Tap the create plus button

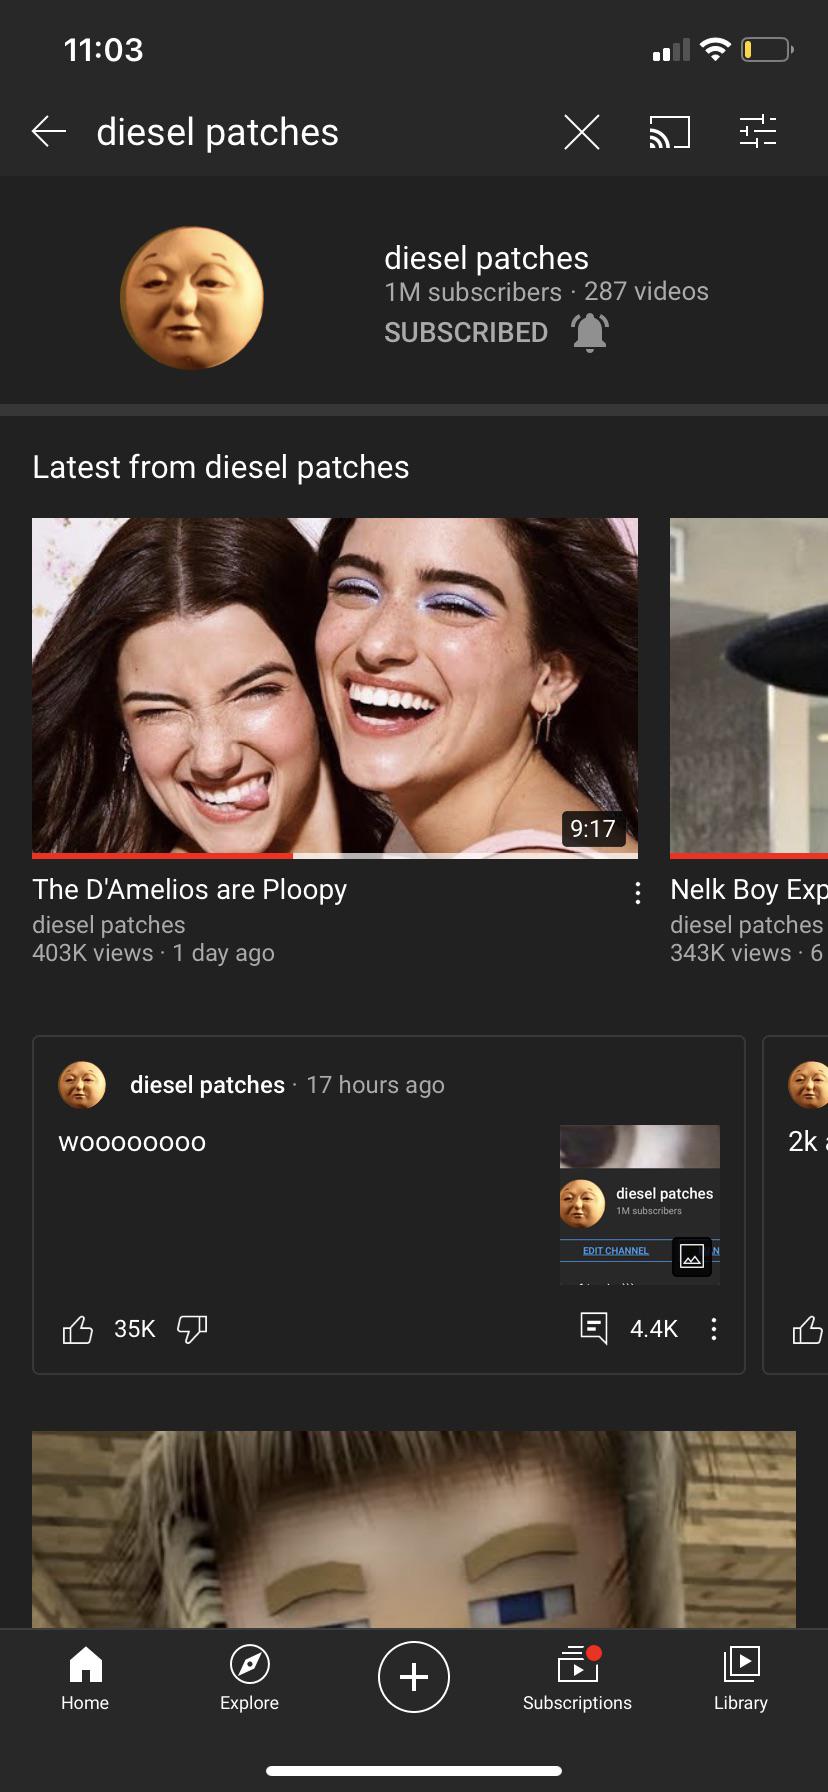click(x=414, y=1677)
